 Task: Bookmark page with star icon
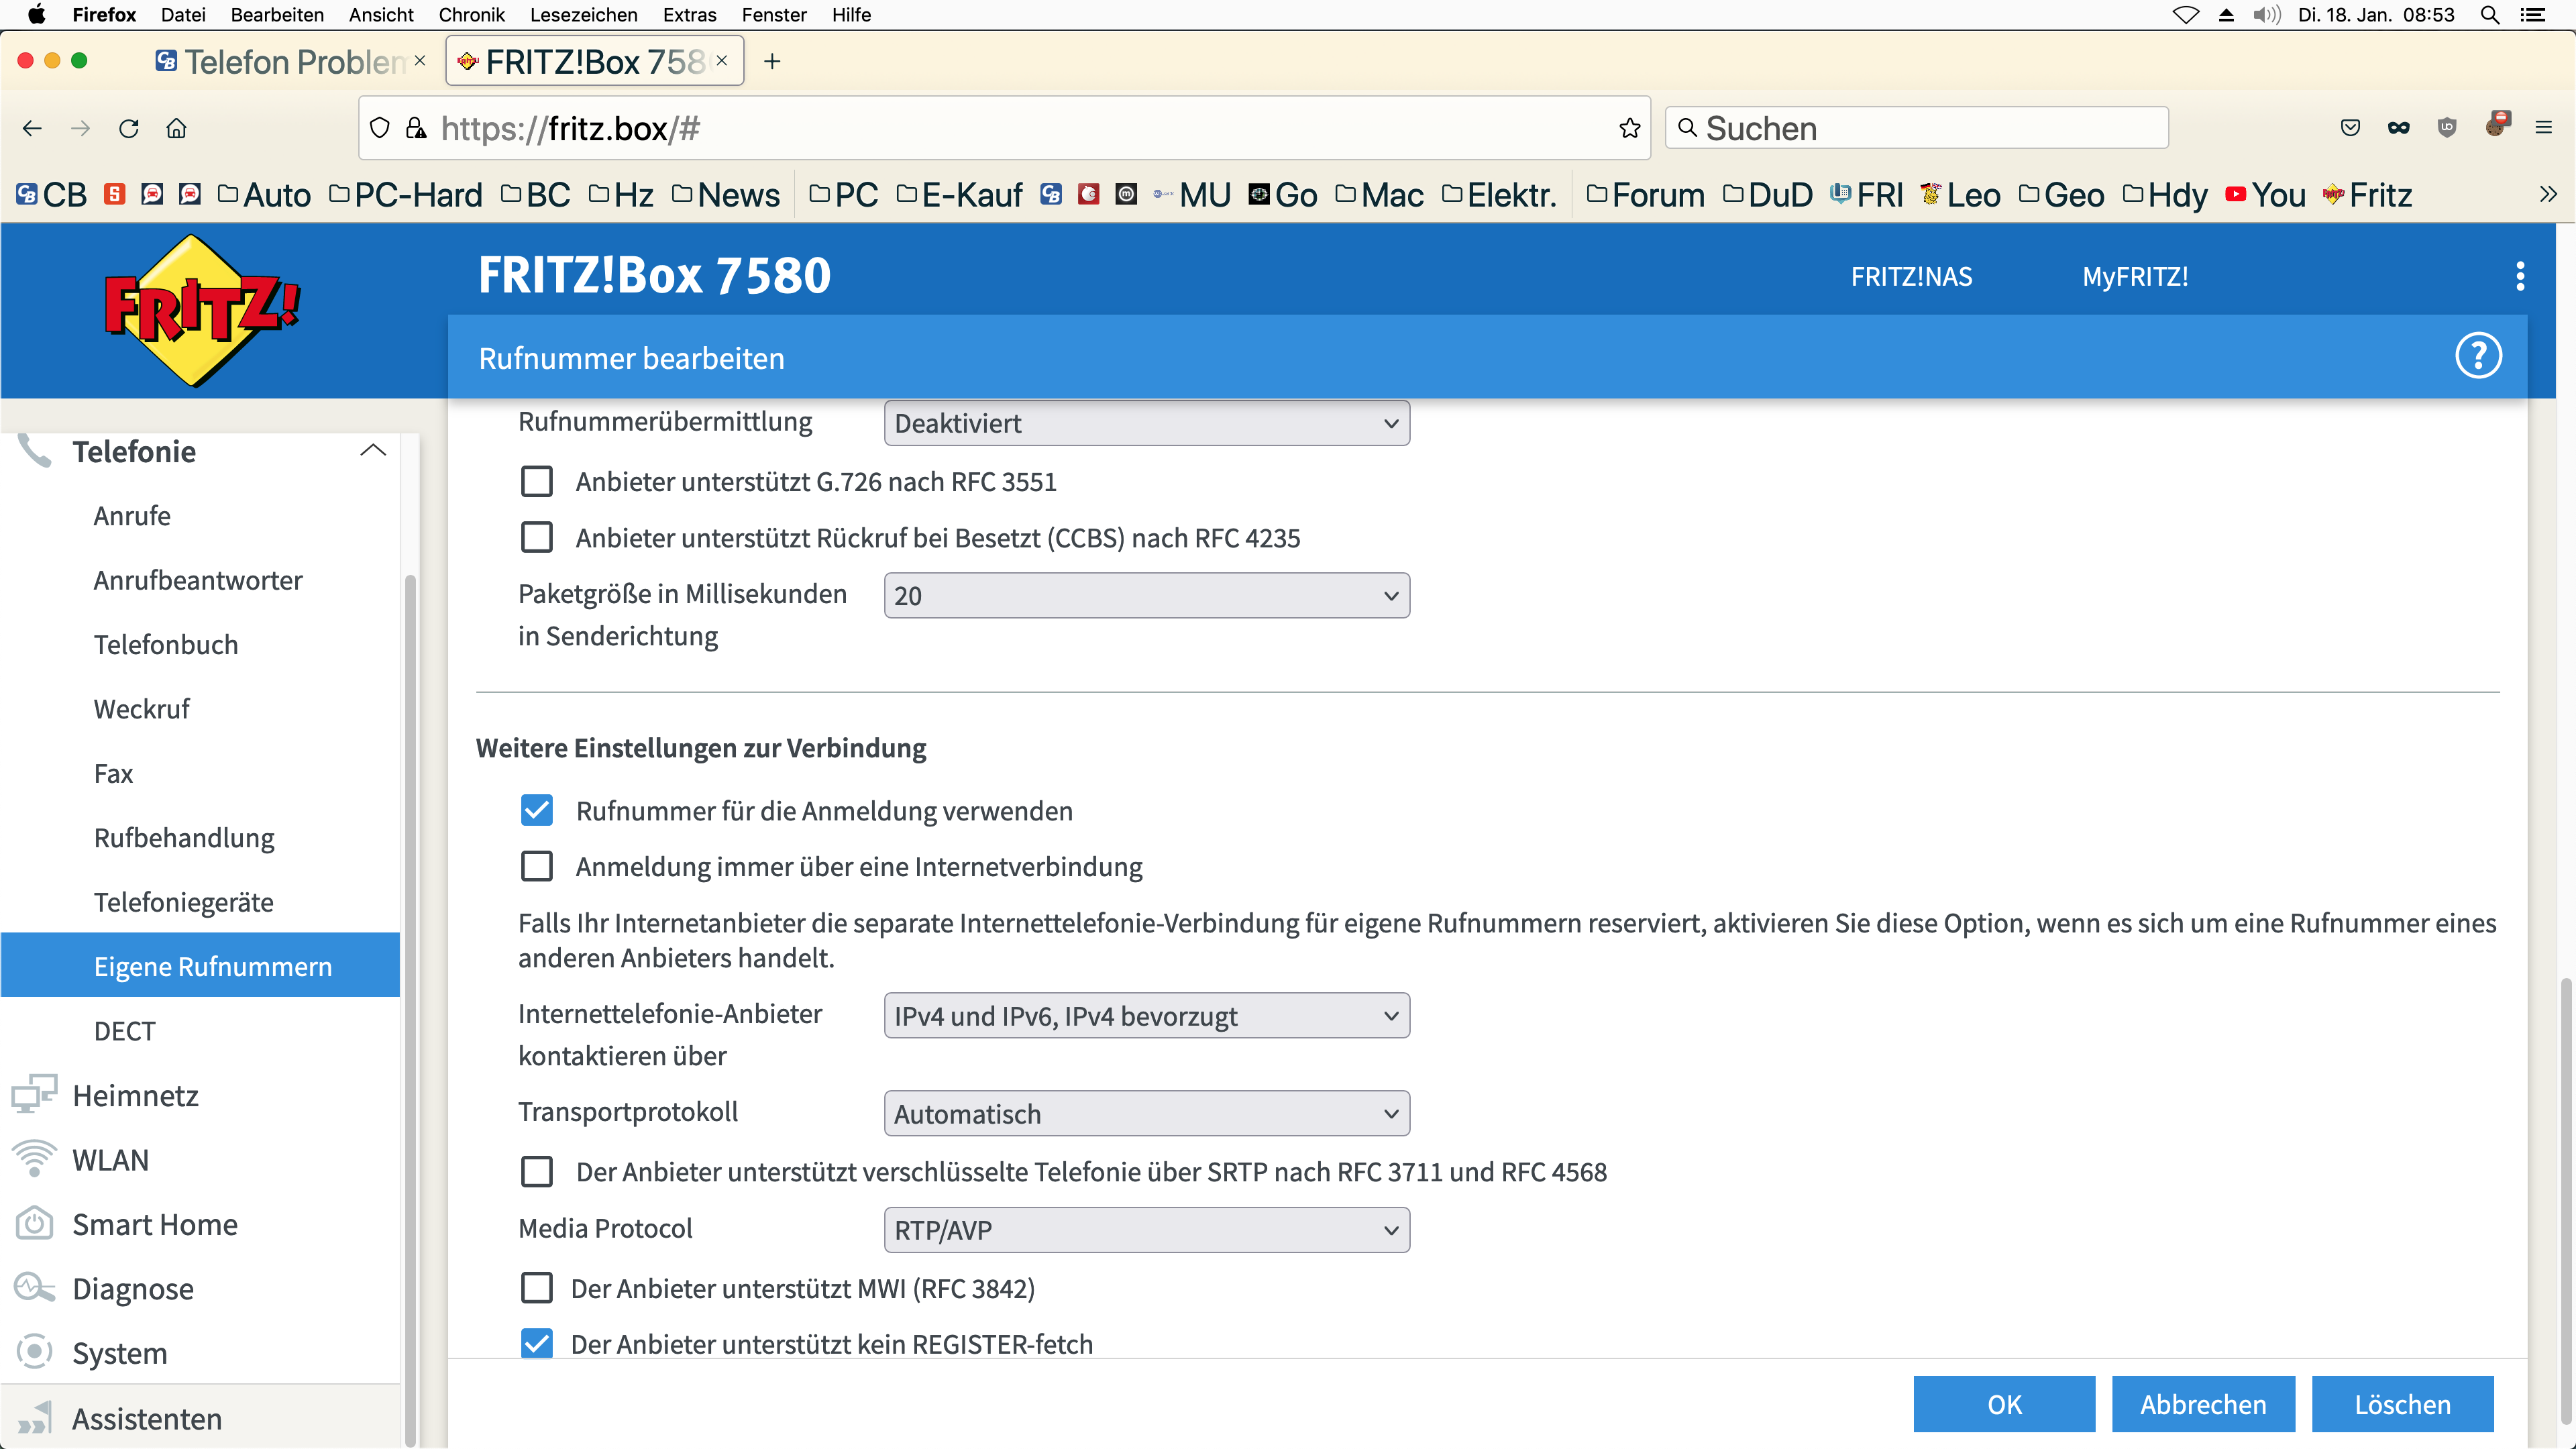pyautogui.click(x=1629, y=128)
